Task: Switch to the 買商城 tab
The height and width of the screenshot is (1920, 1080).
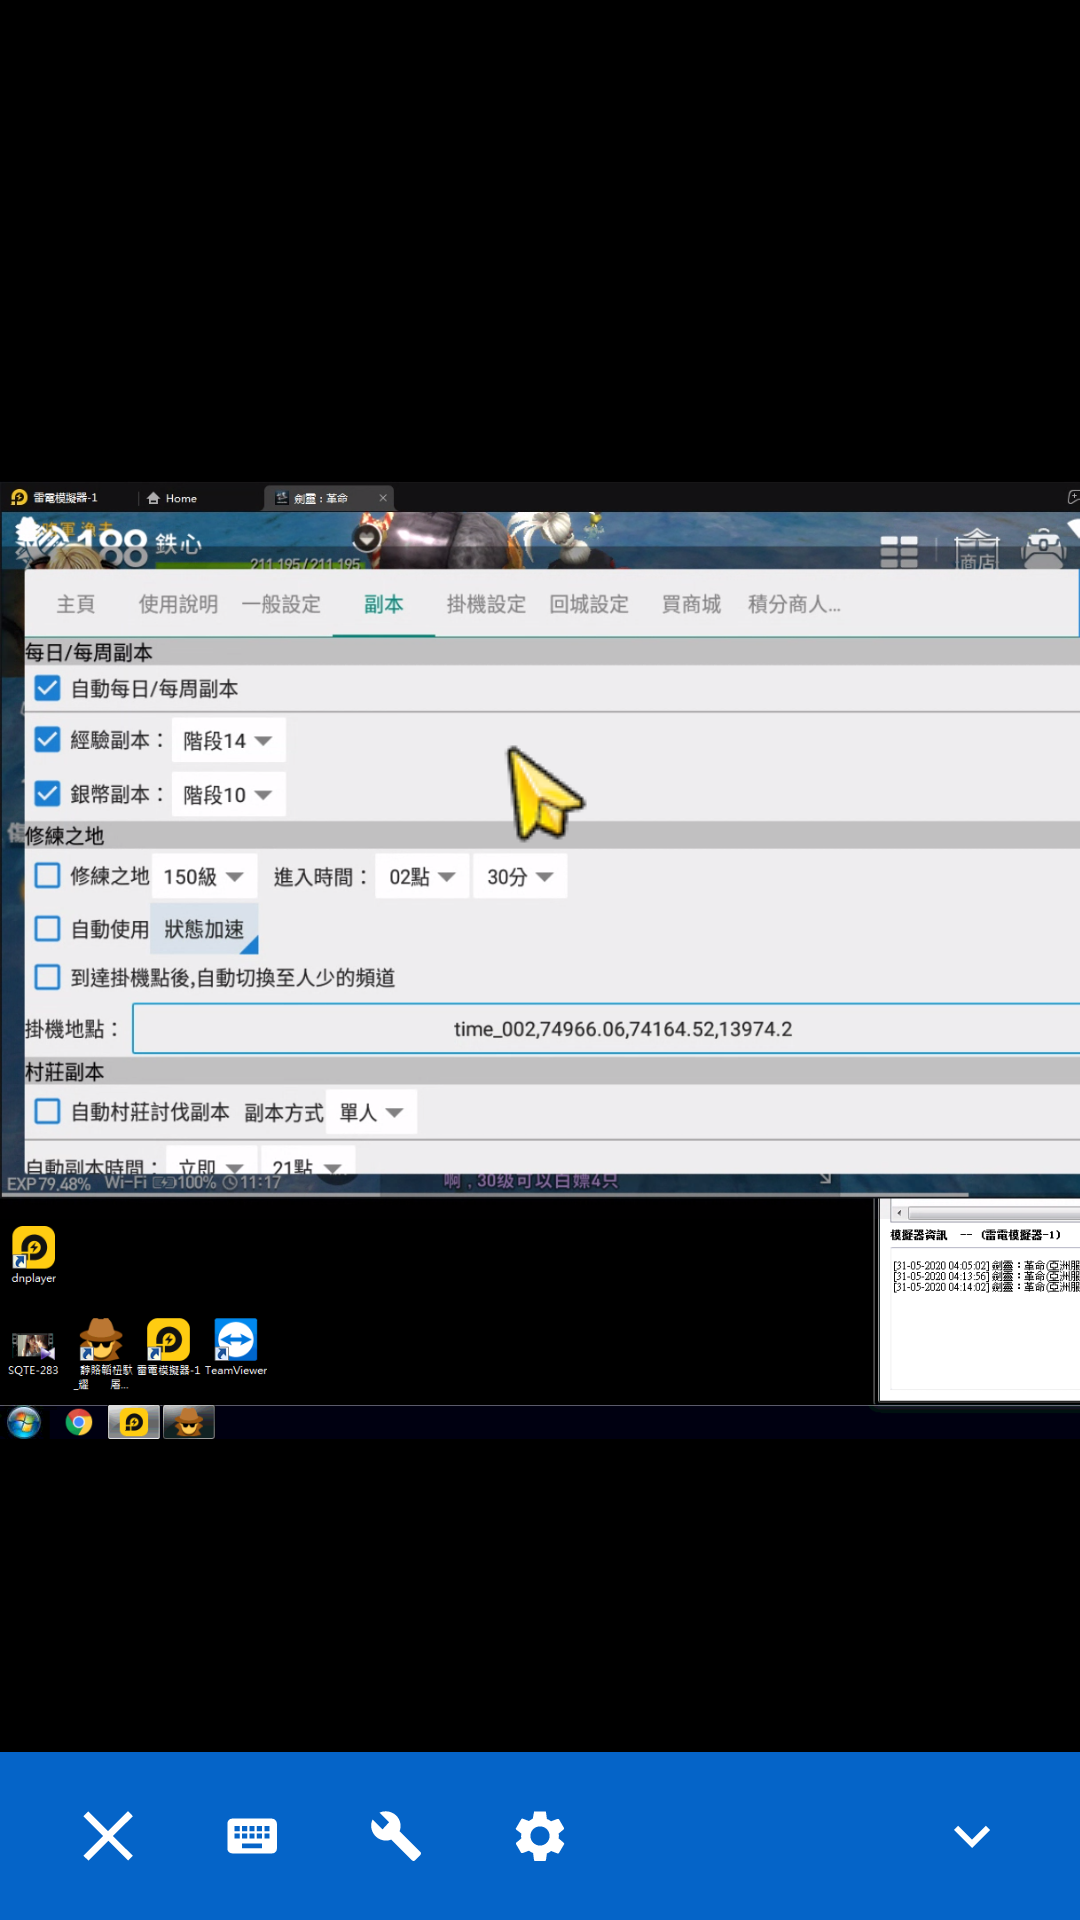Action: click(x=691, y=604)
